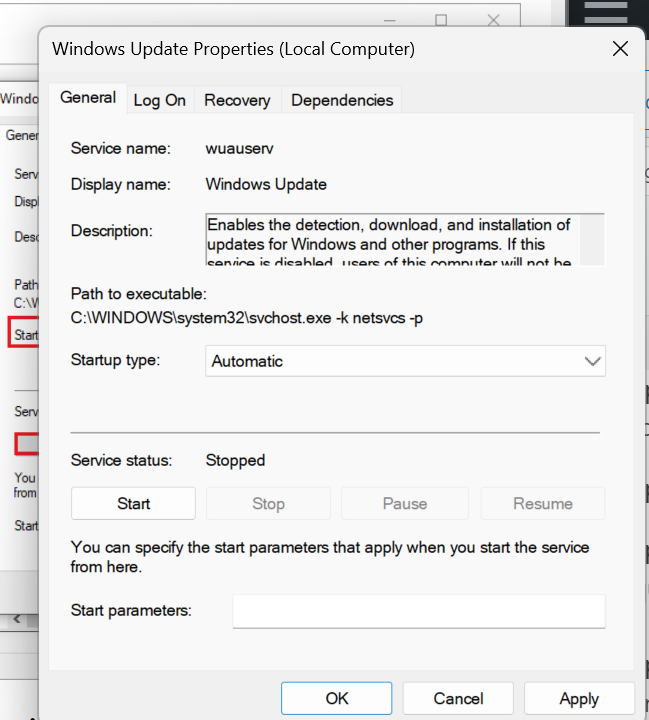Viewport: 649px width, 720px height.
Task: Click the minimize icon of background window
Action: [389, 20]
